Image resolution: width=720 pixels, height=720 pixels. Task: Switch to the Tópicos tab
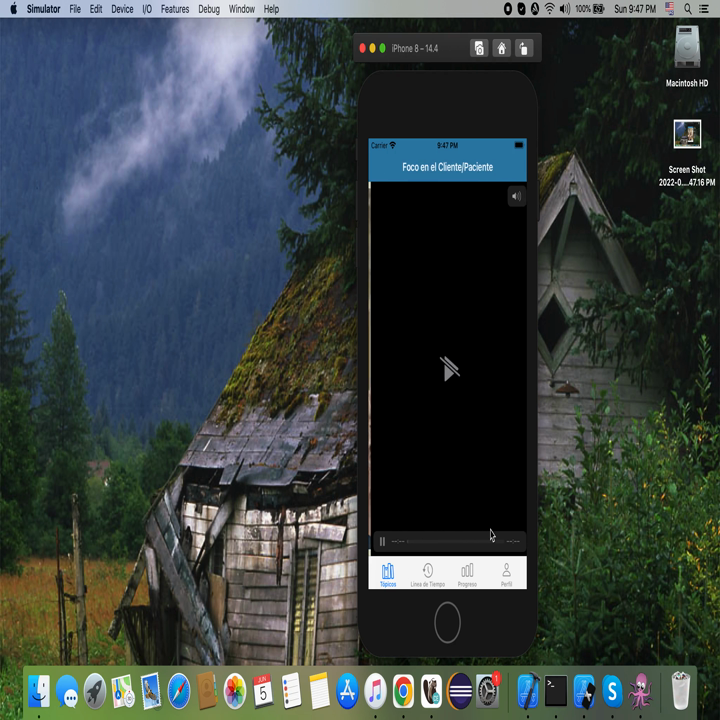click(388, 574)
